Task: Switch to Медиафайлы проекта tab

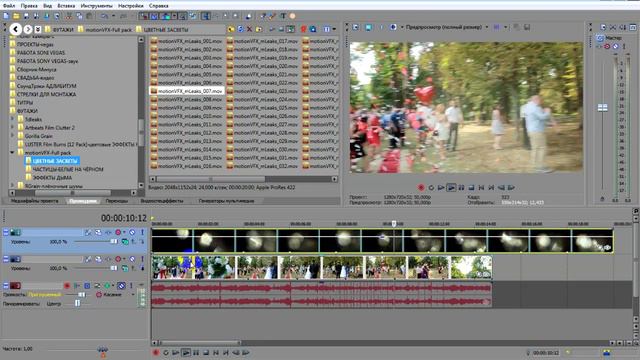Action: pos(35,201)
